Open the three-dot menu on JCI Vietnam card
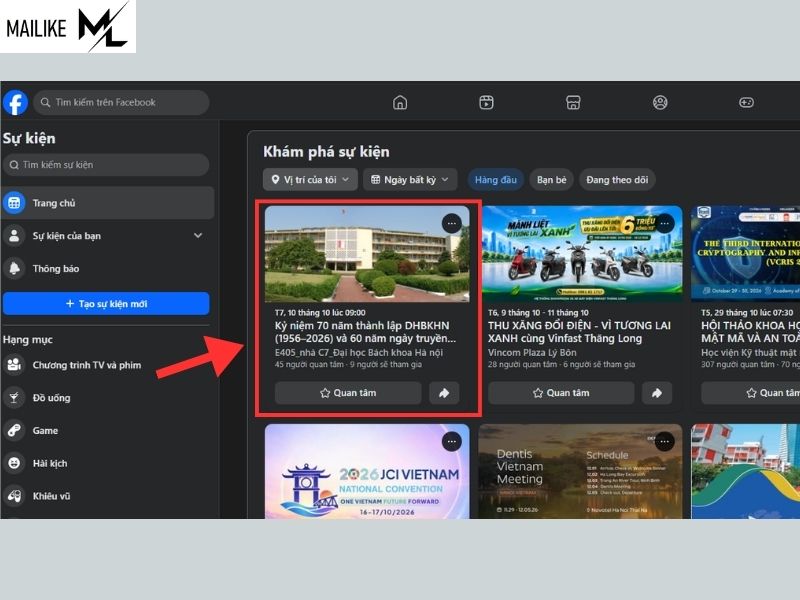 point(452,442)
